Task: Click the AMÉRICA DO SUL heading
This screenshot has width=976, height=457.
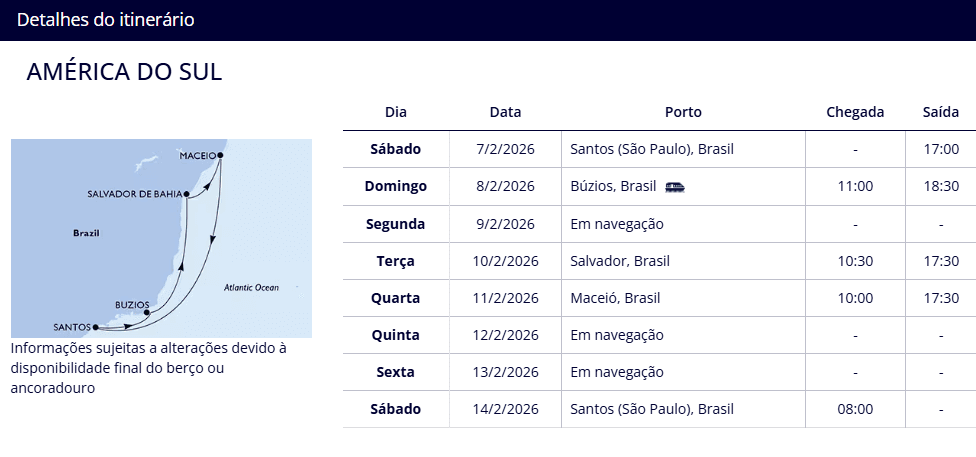Action: click(x=124, y=72)
